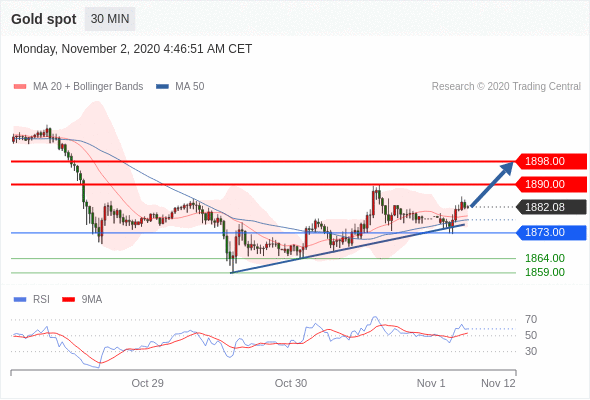Click the date and time text 'Monday, November 2, 2020 4:46:51 AM CET'
The image size is (590, 400).
[x=132, y=49]
